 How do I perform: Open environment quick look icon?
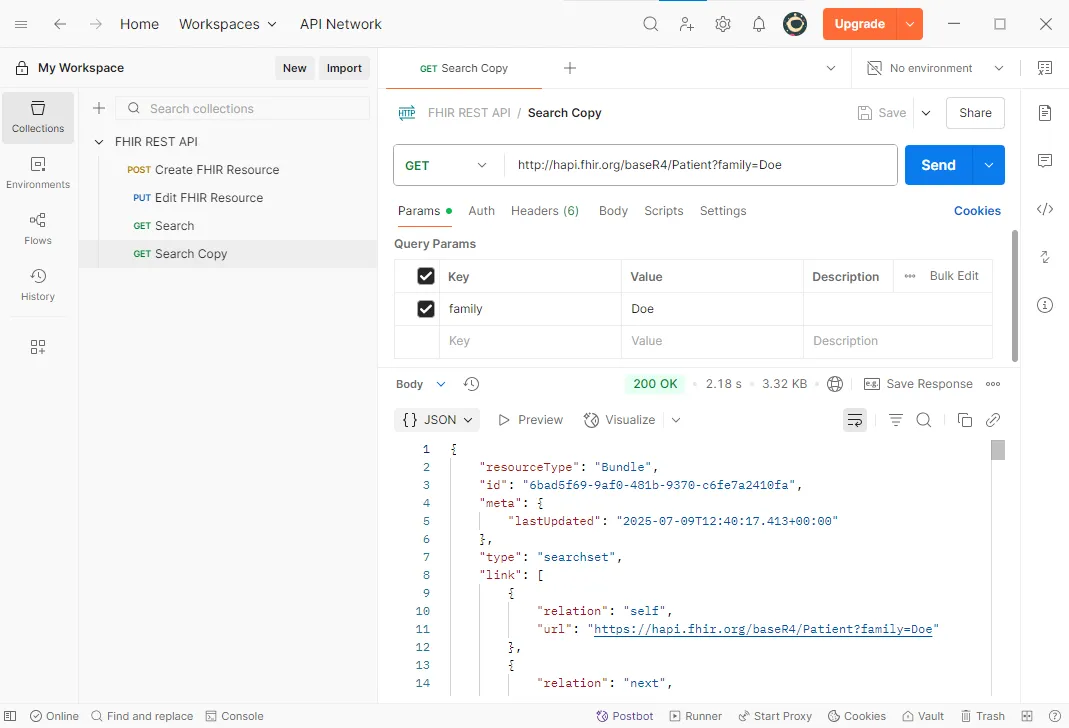1044,67
